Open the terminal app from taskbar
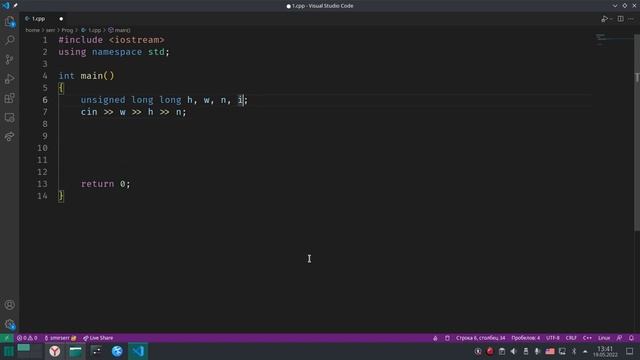640x360 pixels. (x=97, y=351)
